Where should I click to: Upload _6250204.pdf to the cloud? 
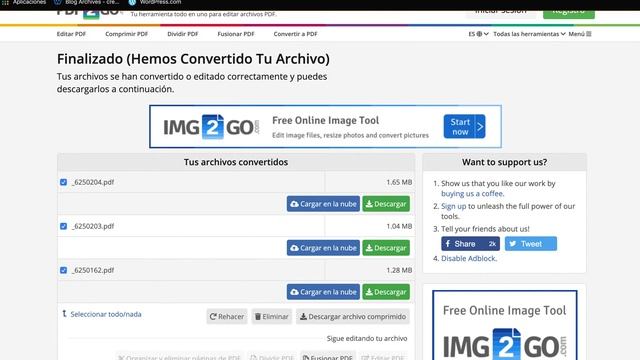click(323, 204)
